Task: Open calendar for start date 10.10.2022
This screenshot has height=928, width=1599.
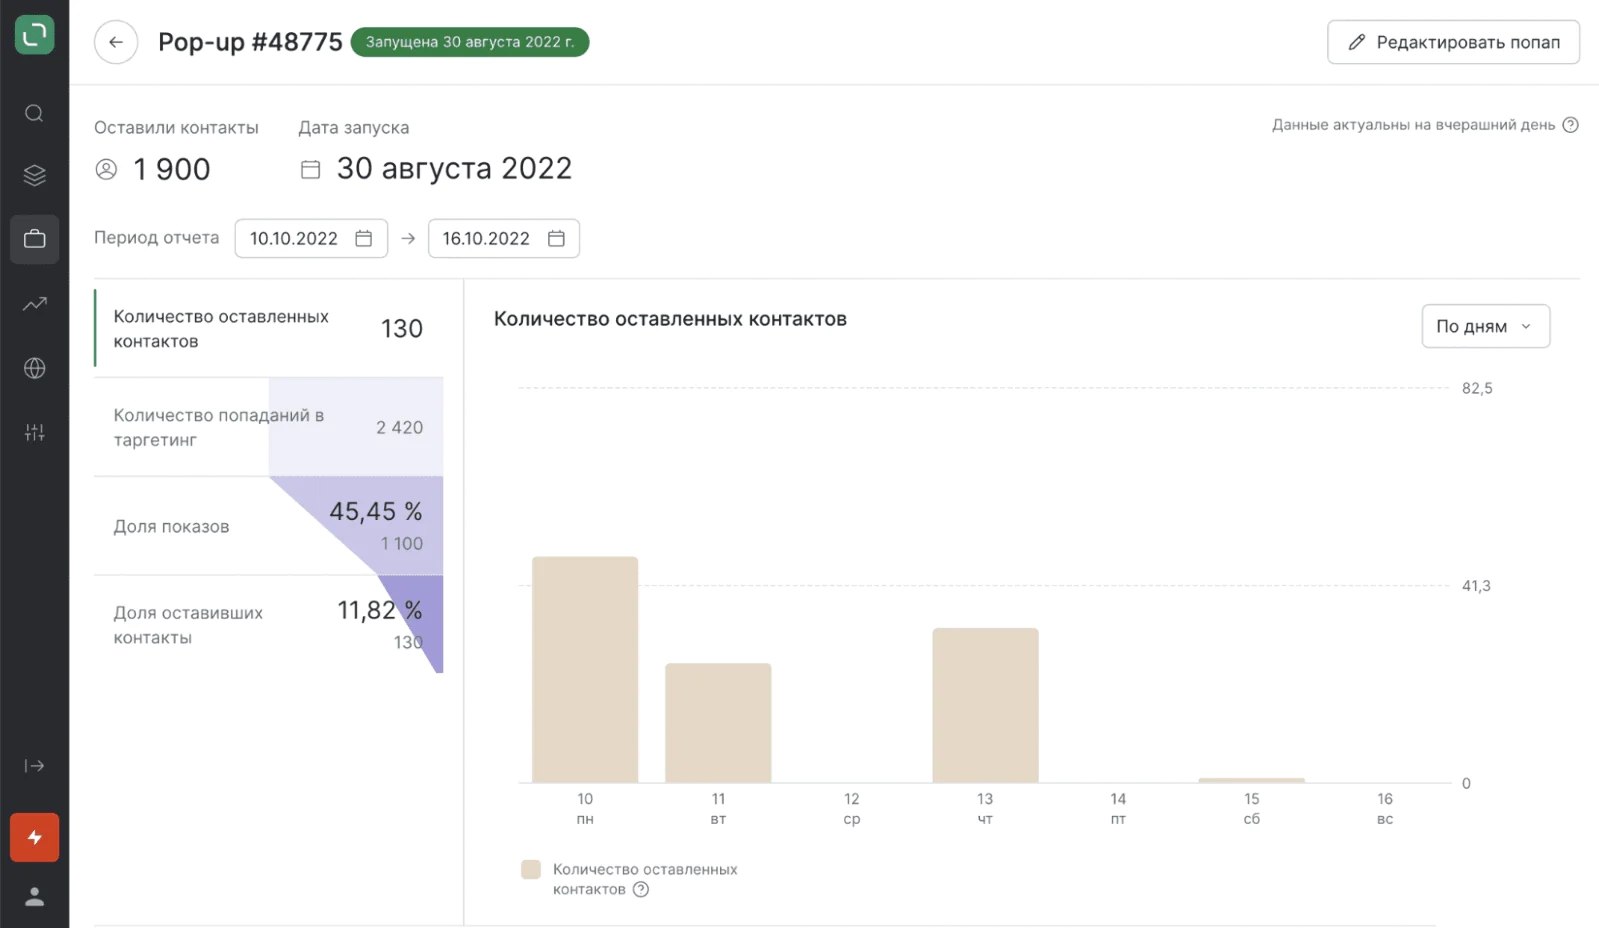Action: pos(364,239)
